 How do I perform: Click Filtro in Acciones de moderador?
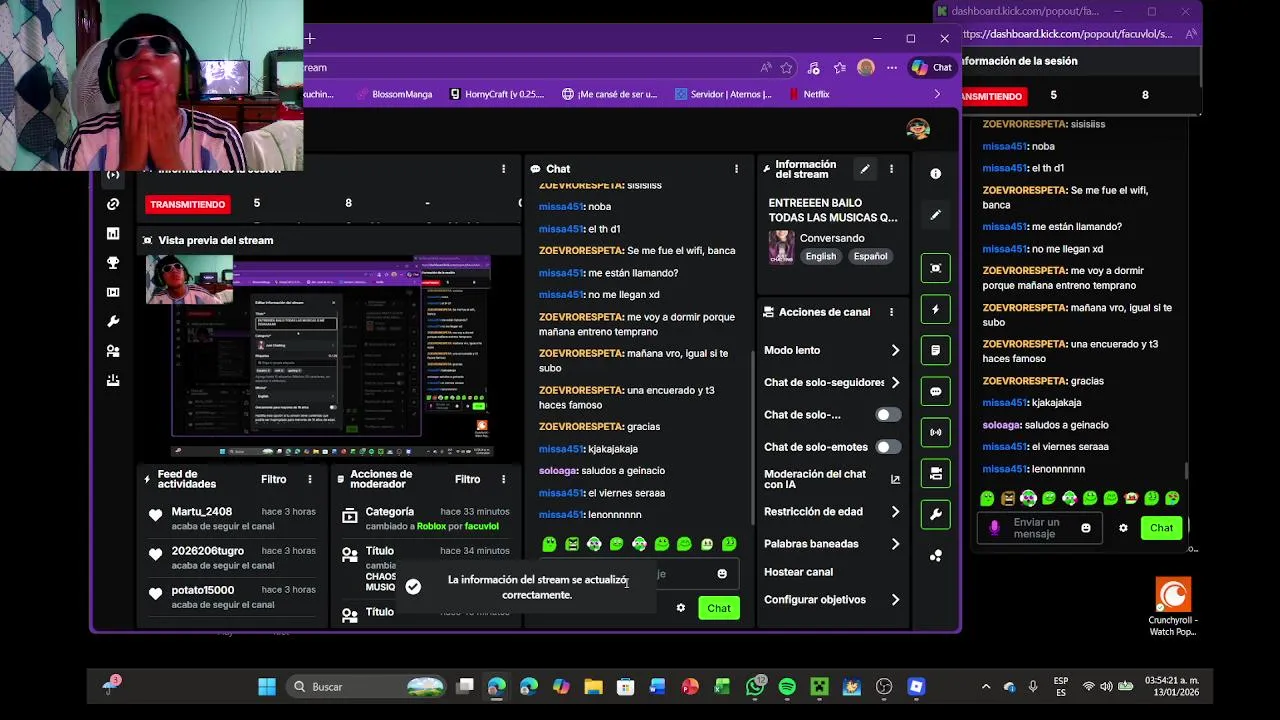[x=468, y=480]
